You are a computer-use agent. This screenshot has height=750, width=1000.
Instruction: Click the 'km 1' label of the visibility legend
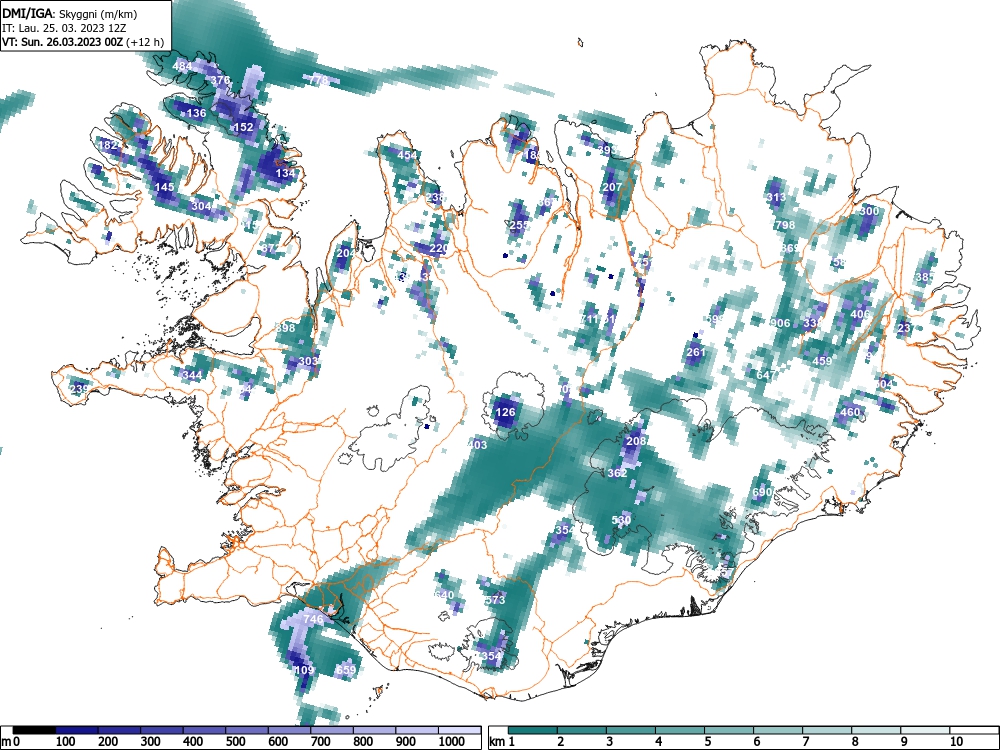tap(502, 742)
